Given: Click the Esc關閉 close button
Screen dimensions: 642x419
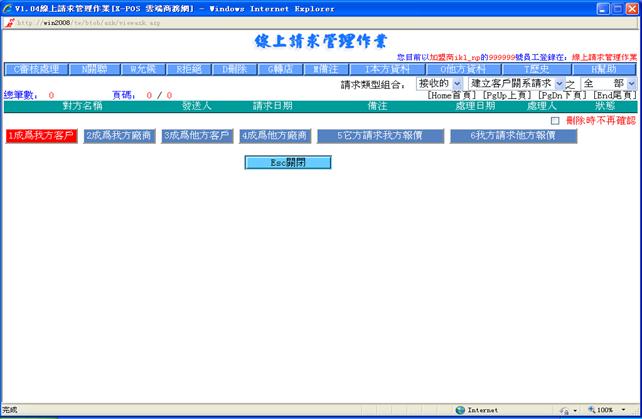Looking at the screenshot, I should tap(288, 162).
